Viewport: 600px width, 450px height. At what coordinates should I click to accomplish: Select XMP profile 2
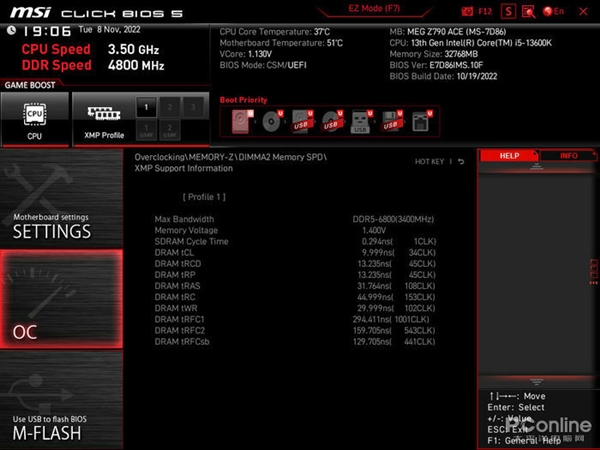[170, 107]
